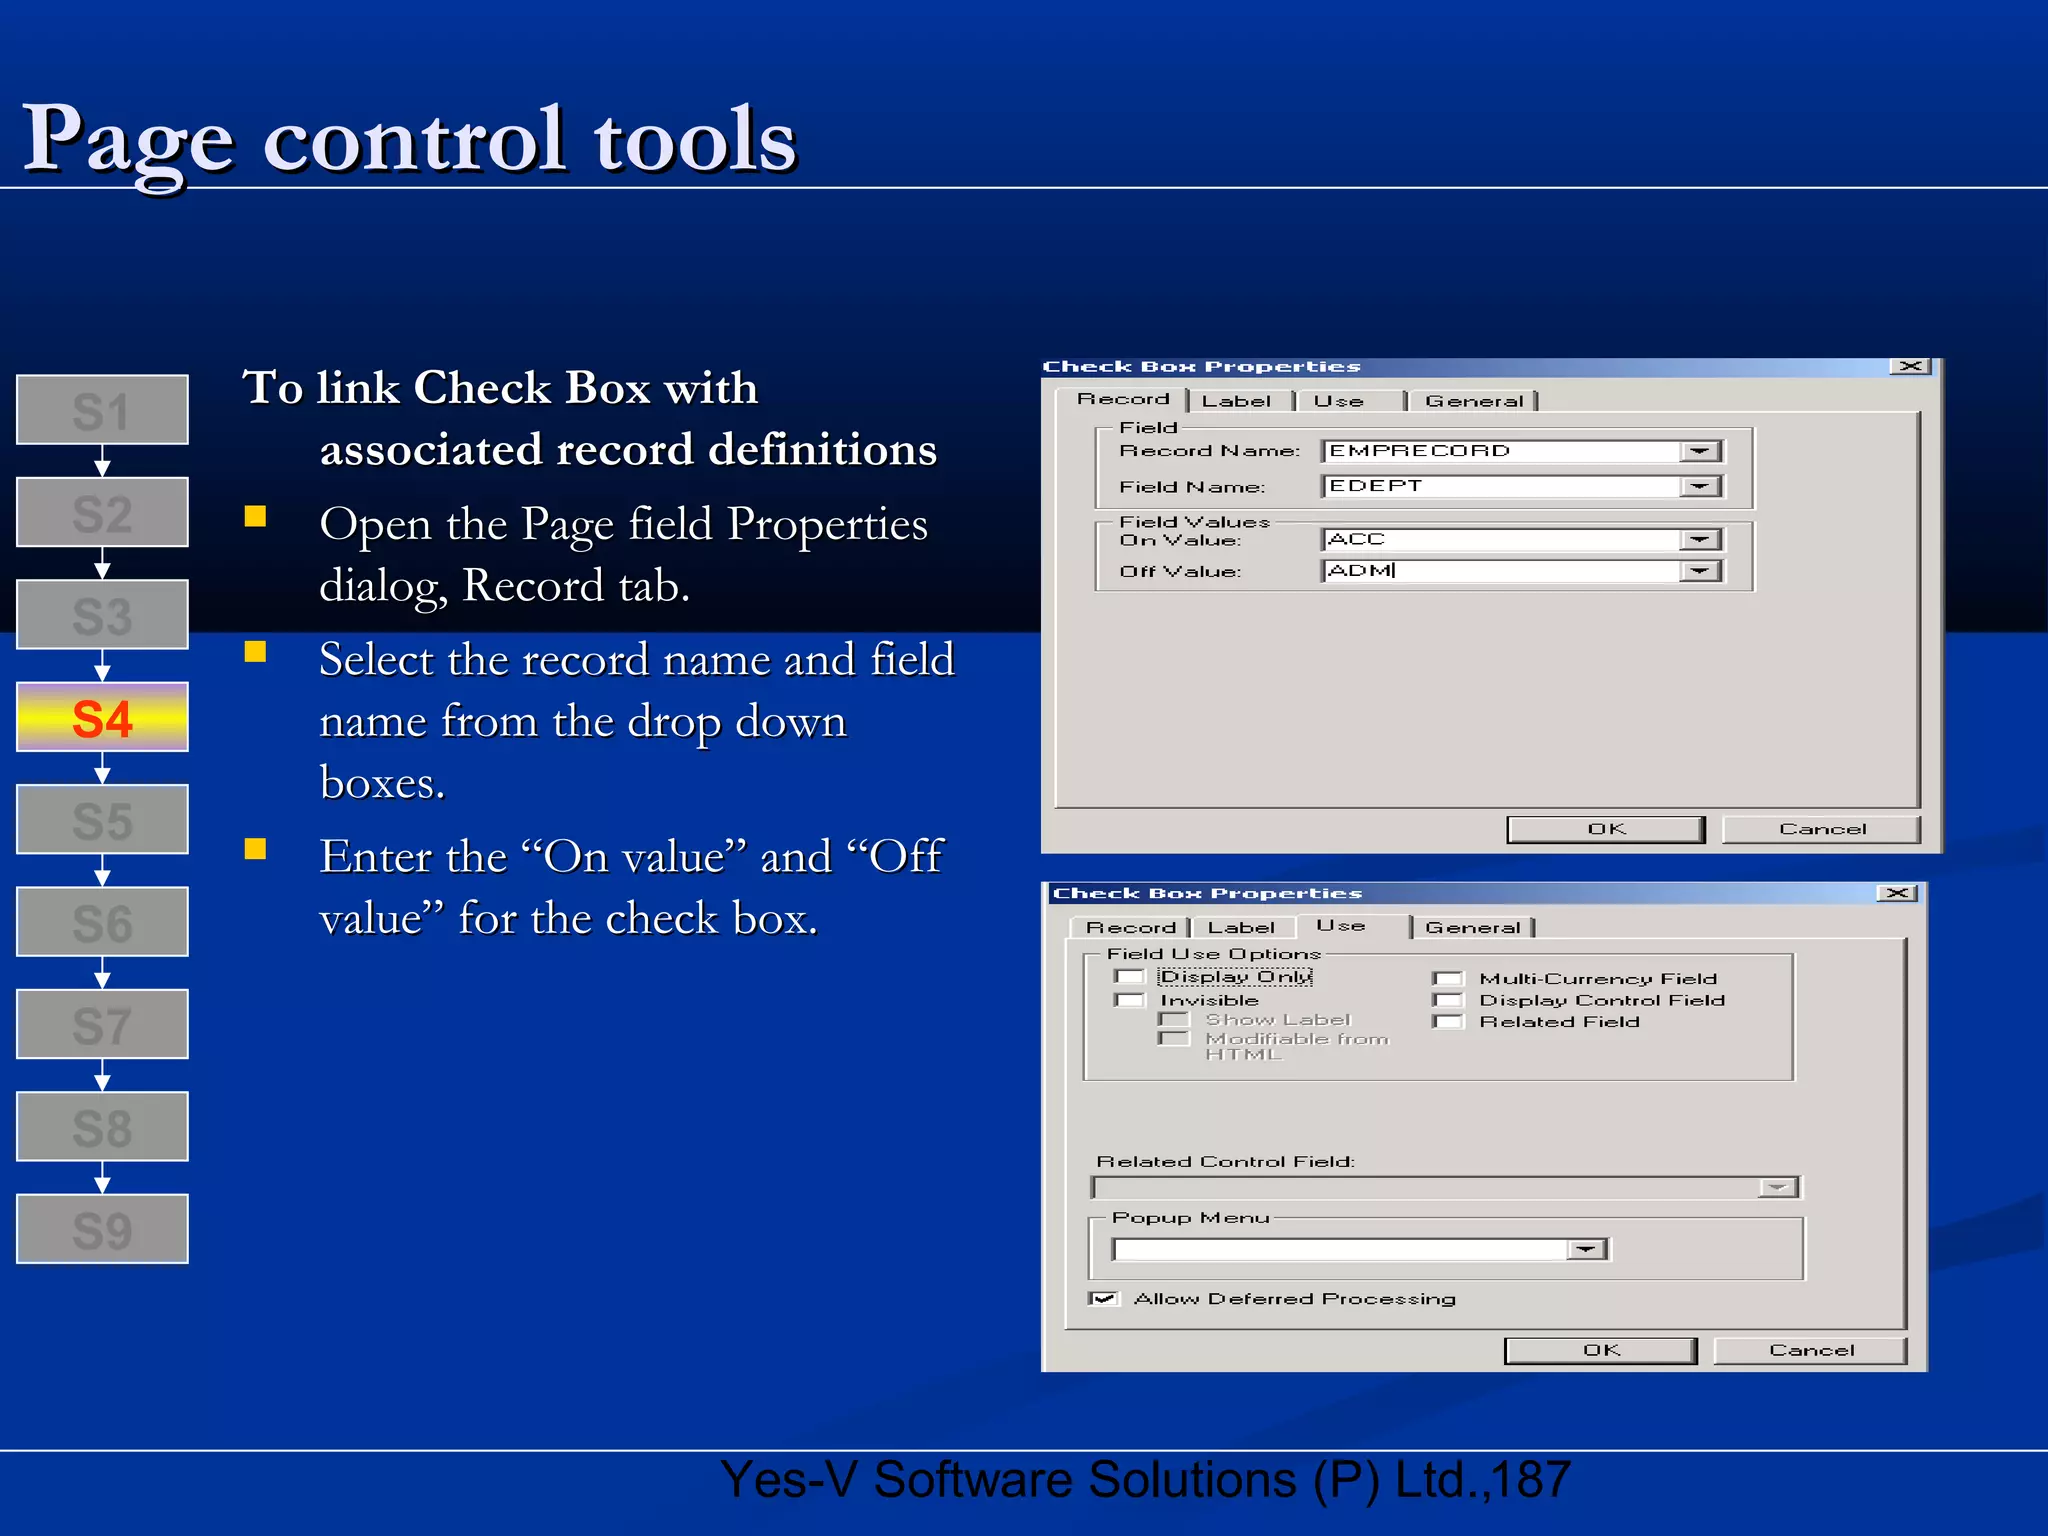Click footer 'Yes-V Software Solutions (P) Ltd.,187'
Screen dimensions: 2048x1536
[x=1146, y=1480]
